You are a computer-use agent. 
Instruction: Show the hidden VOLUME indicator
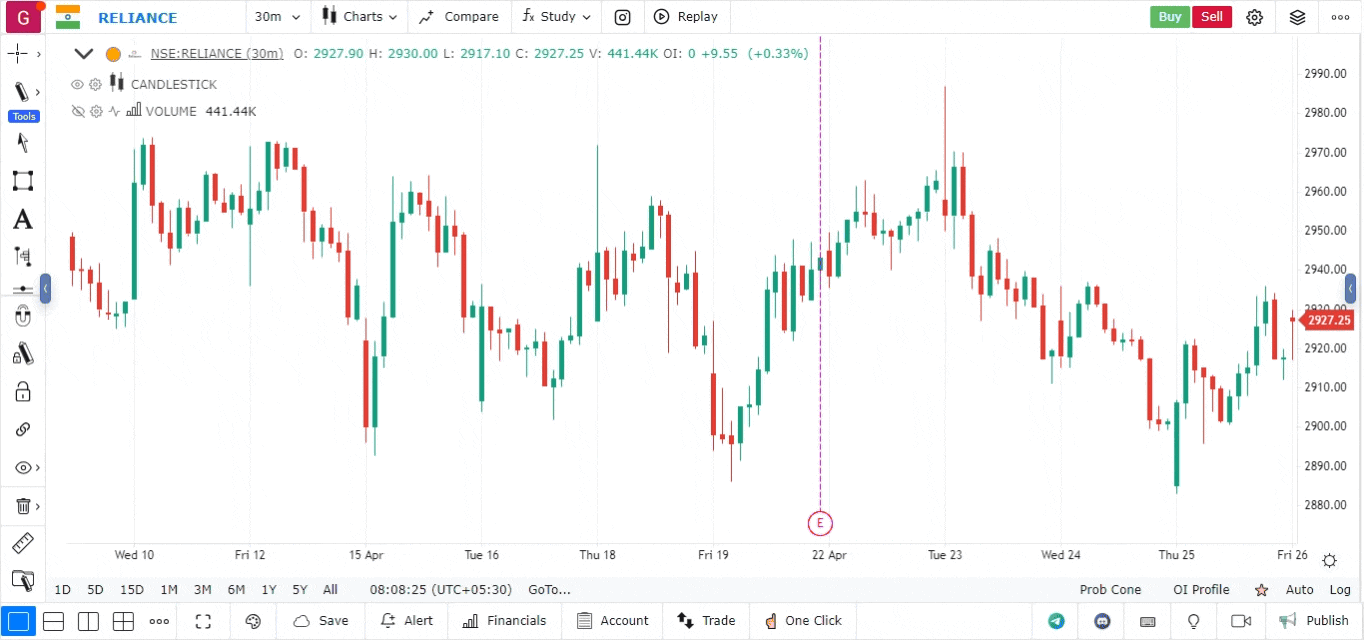point(77,111)
